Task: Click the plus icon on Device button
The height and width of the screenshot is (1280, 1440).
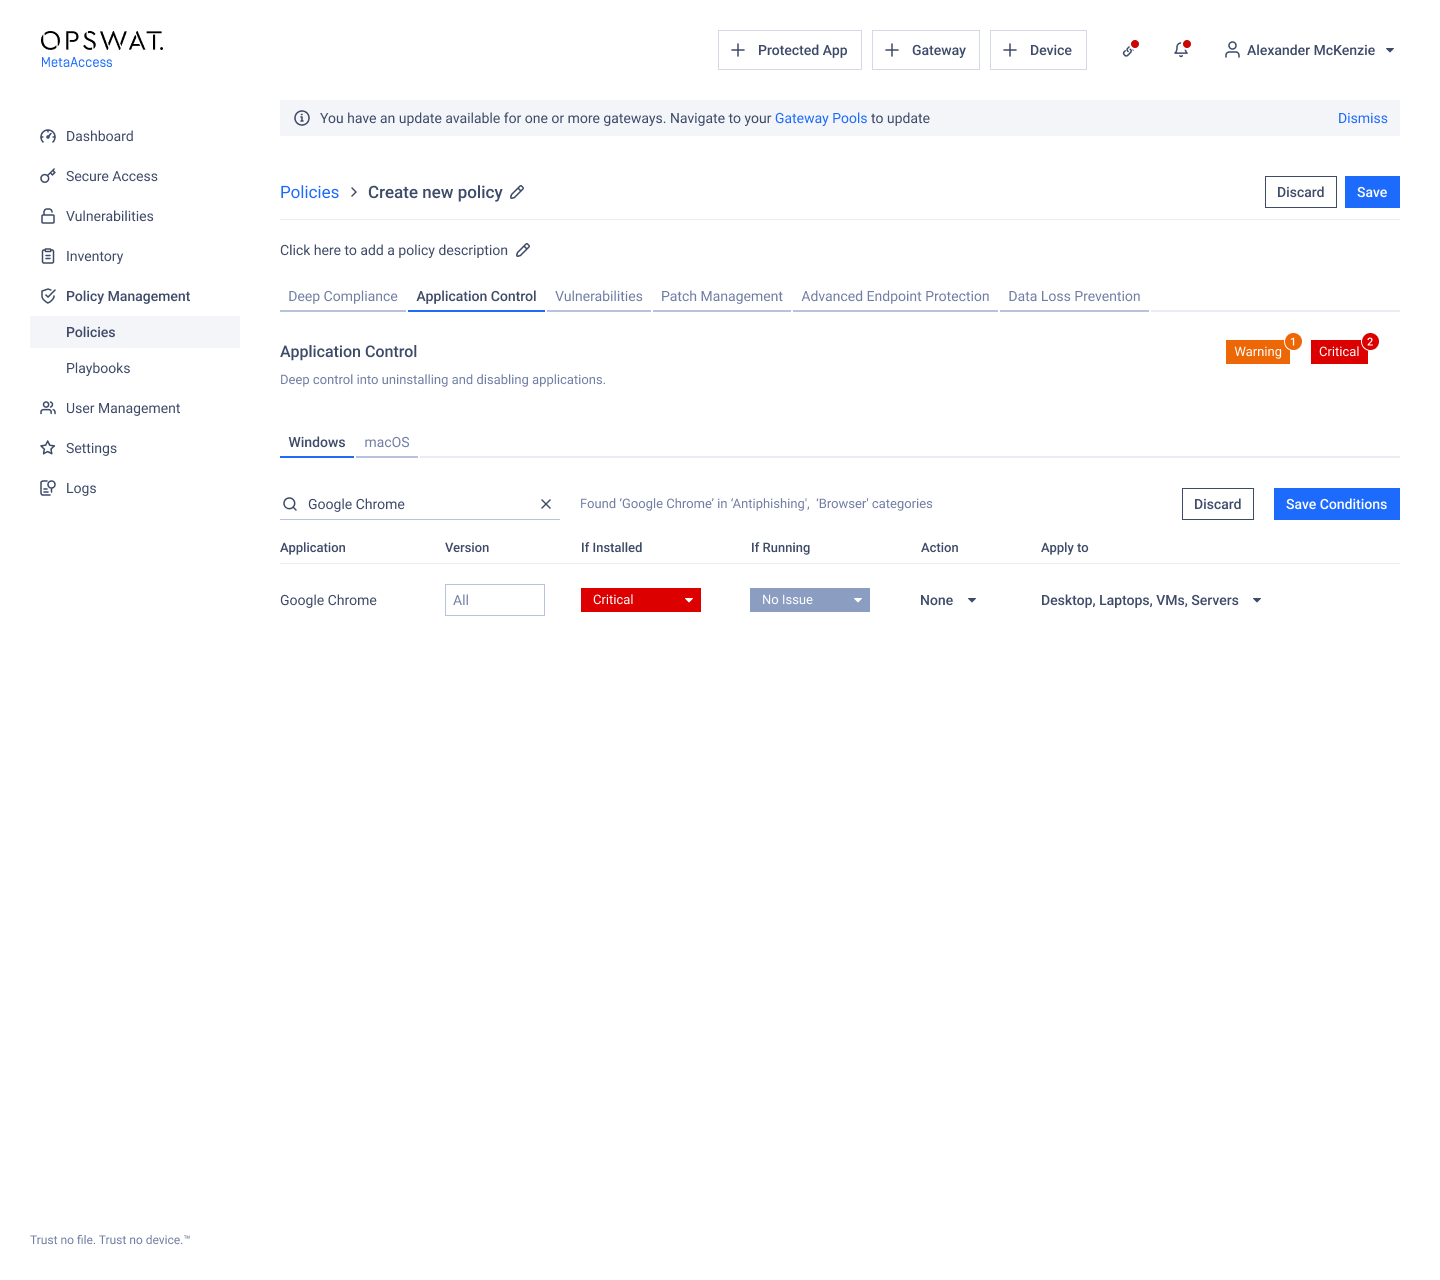Action: tap(1010, 50)
